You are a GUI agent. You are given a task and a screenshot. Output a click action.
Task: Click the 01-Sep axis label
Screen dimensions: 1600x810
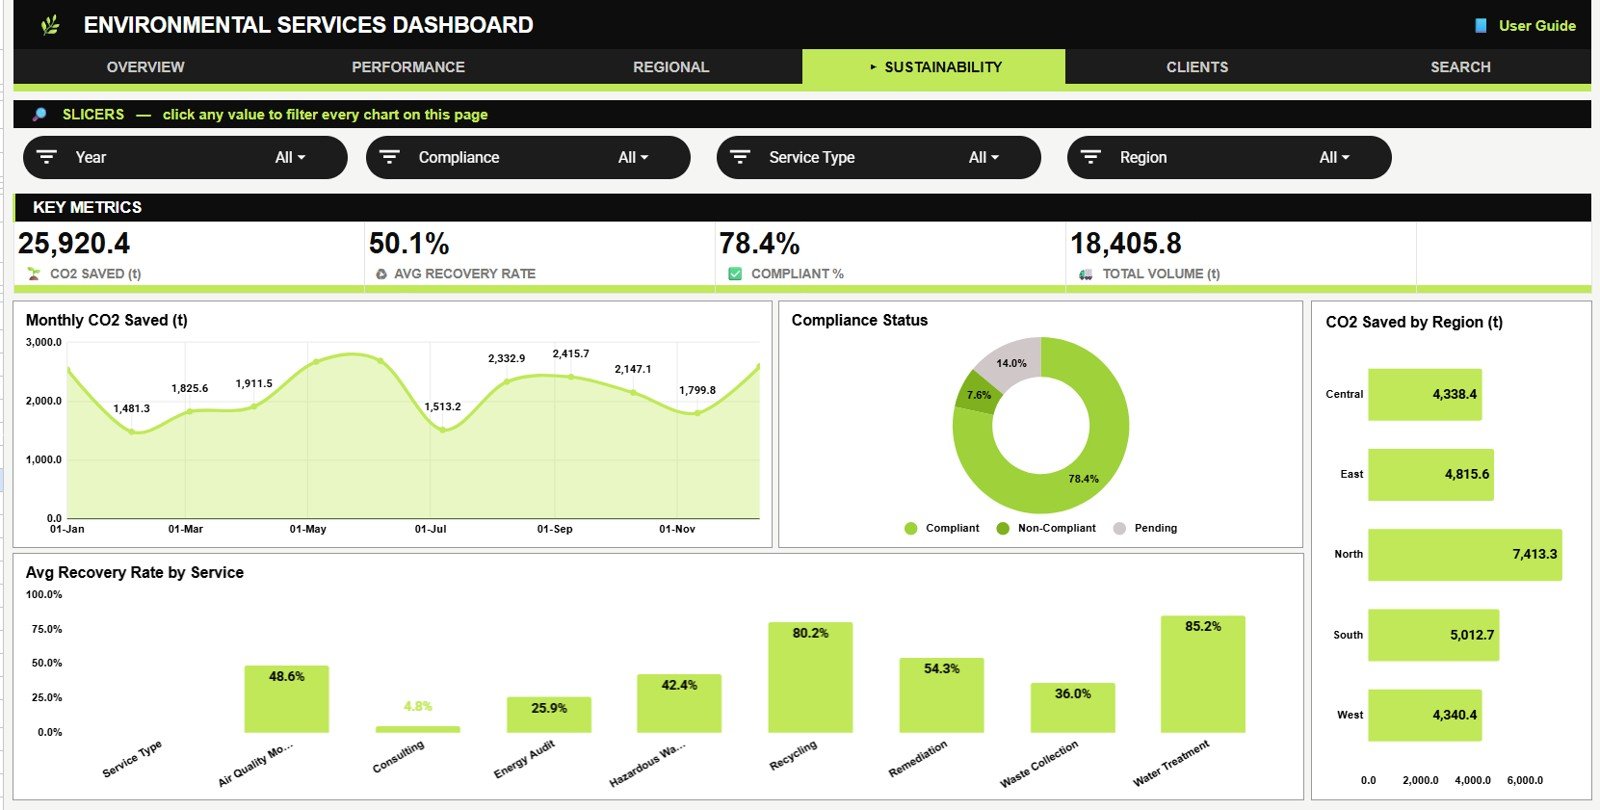pyautogui.click(x=555, y=529)
